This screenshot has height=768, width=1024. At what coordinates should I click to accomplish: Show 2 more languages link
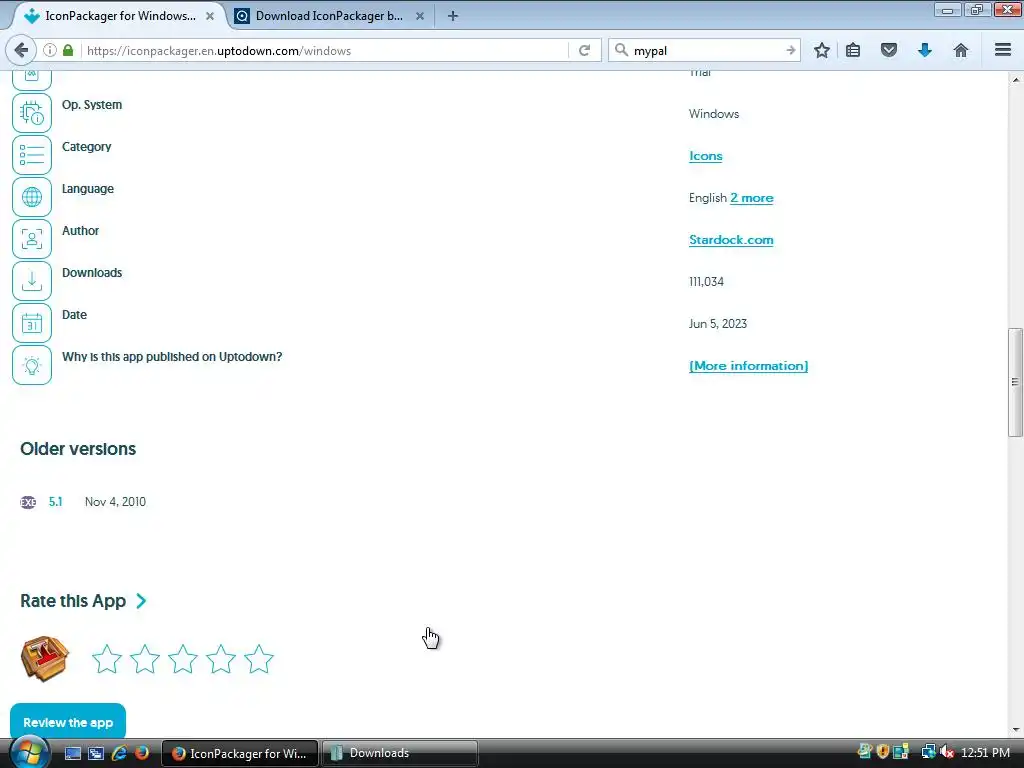[x=751, y=197]
